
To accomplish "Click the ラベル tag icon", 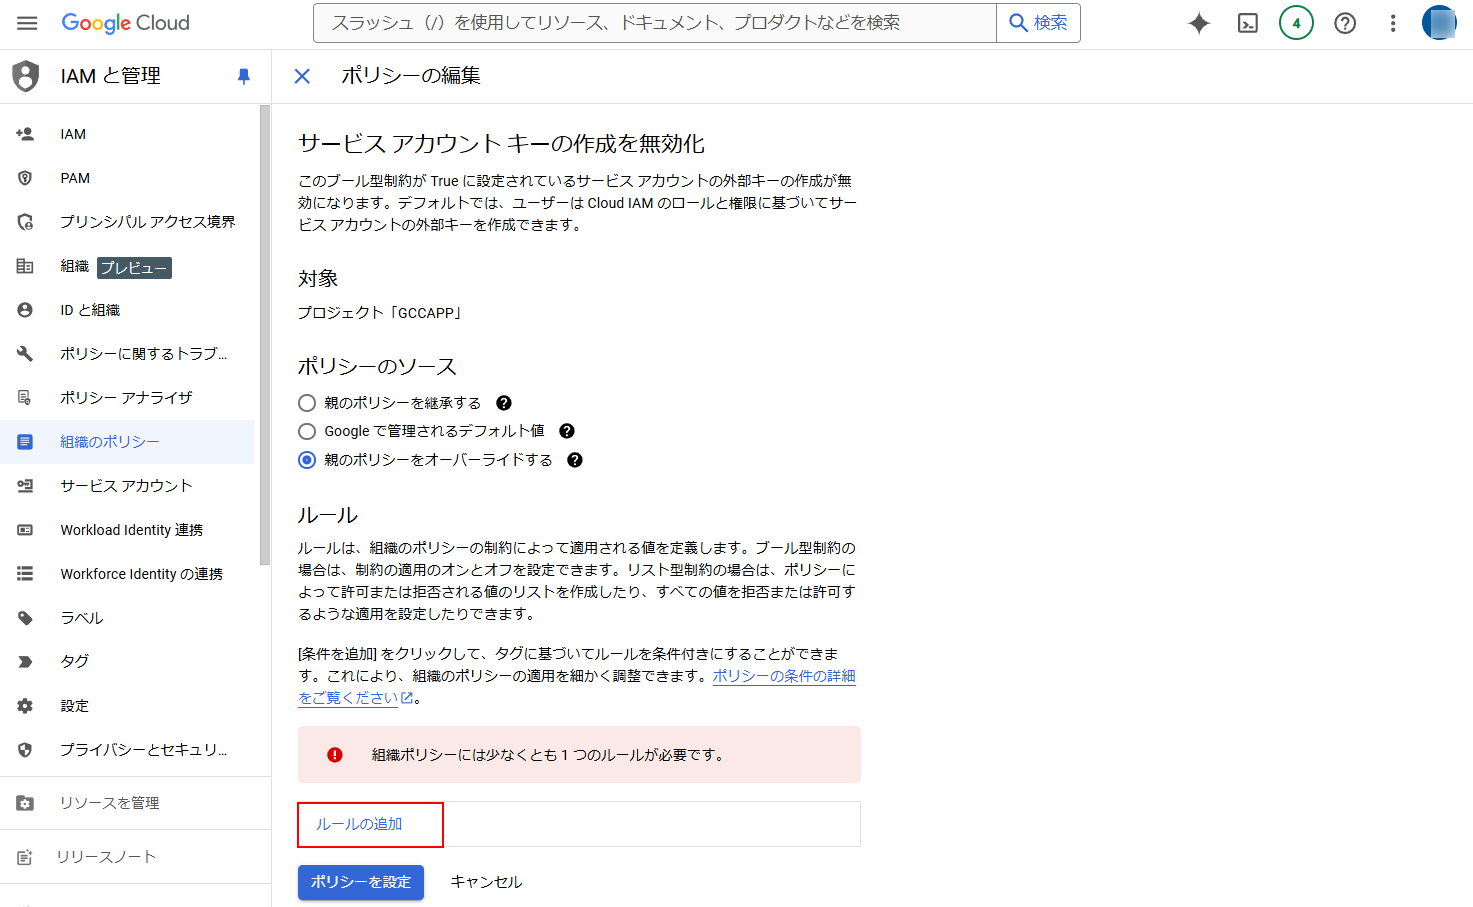I will click(25, 618).
